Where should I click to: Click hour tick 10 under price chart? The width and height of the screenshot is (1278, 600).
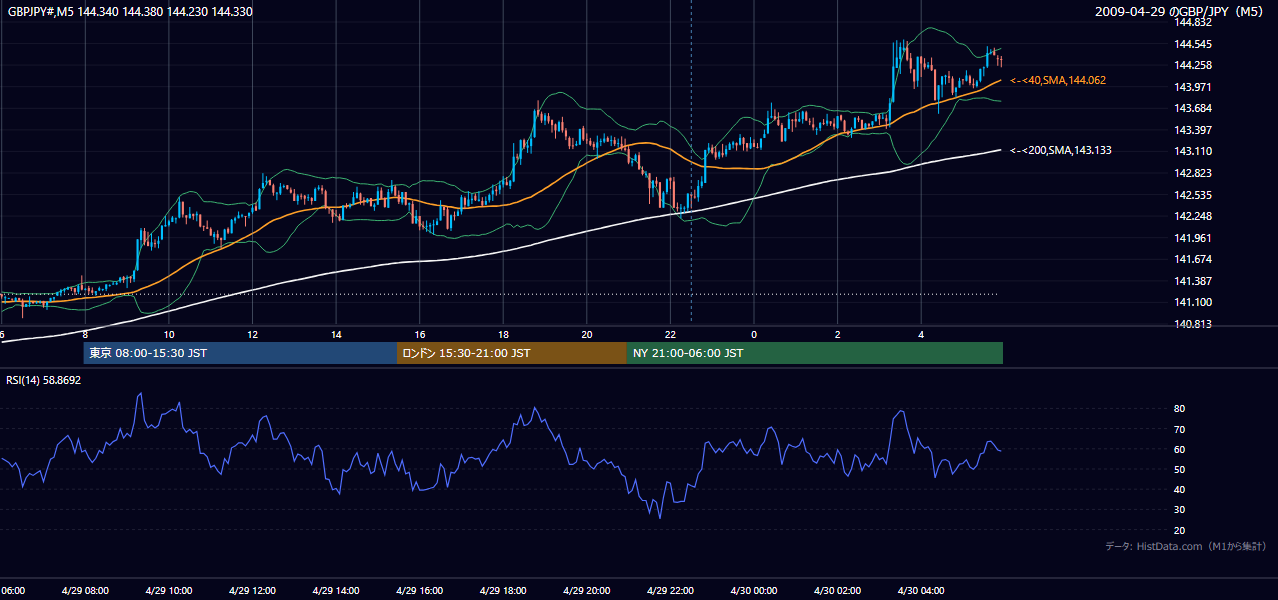[x=169, y=334]
